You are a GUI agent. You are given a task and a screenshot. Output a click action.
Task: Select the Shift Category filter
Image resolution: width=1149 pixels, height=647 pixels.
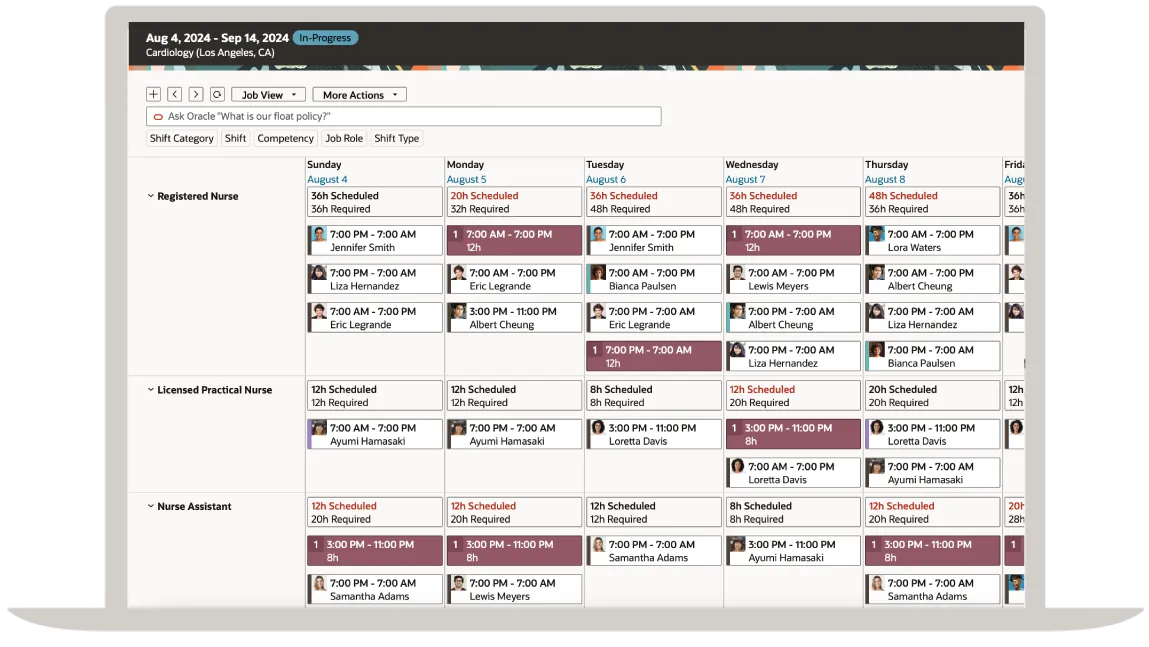click(182, 138)
